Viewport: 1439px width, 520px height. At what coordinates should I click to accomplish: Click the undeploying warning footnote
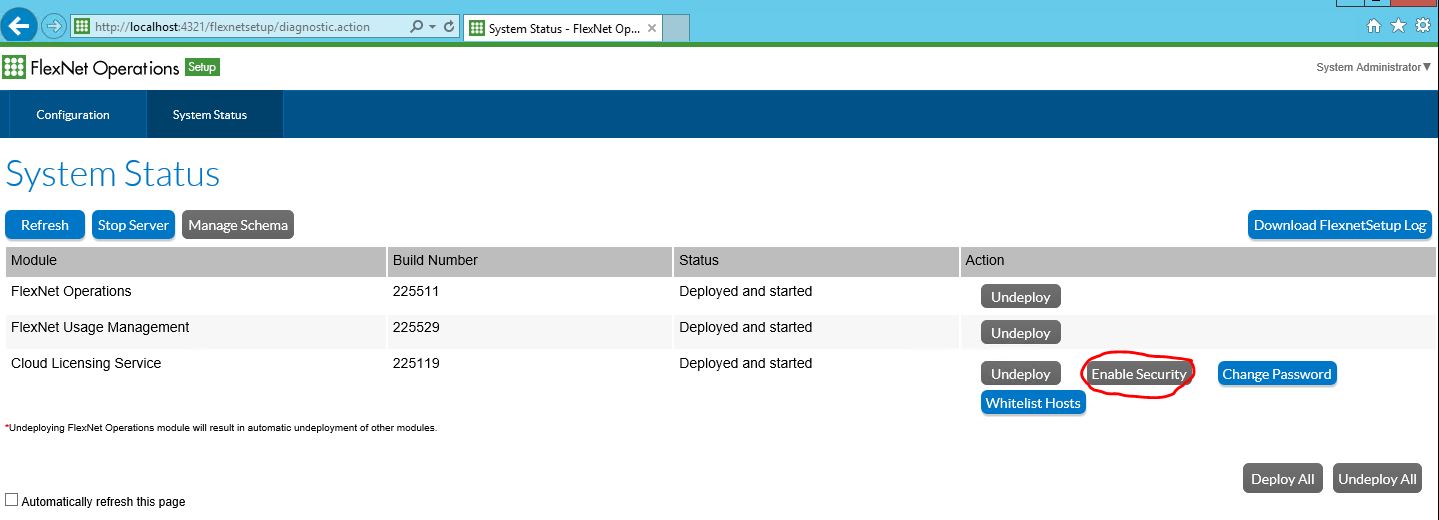(x=221, y=427)
